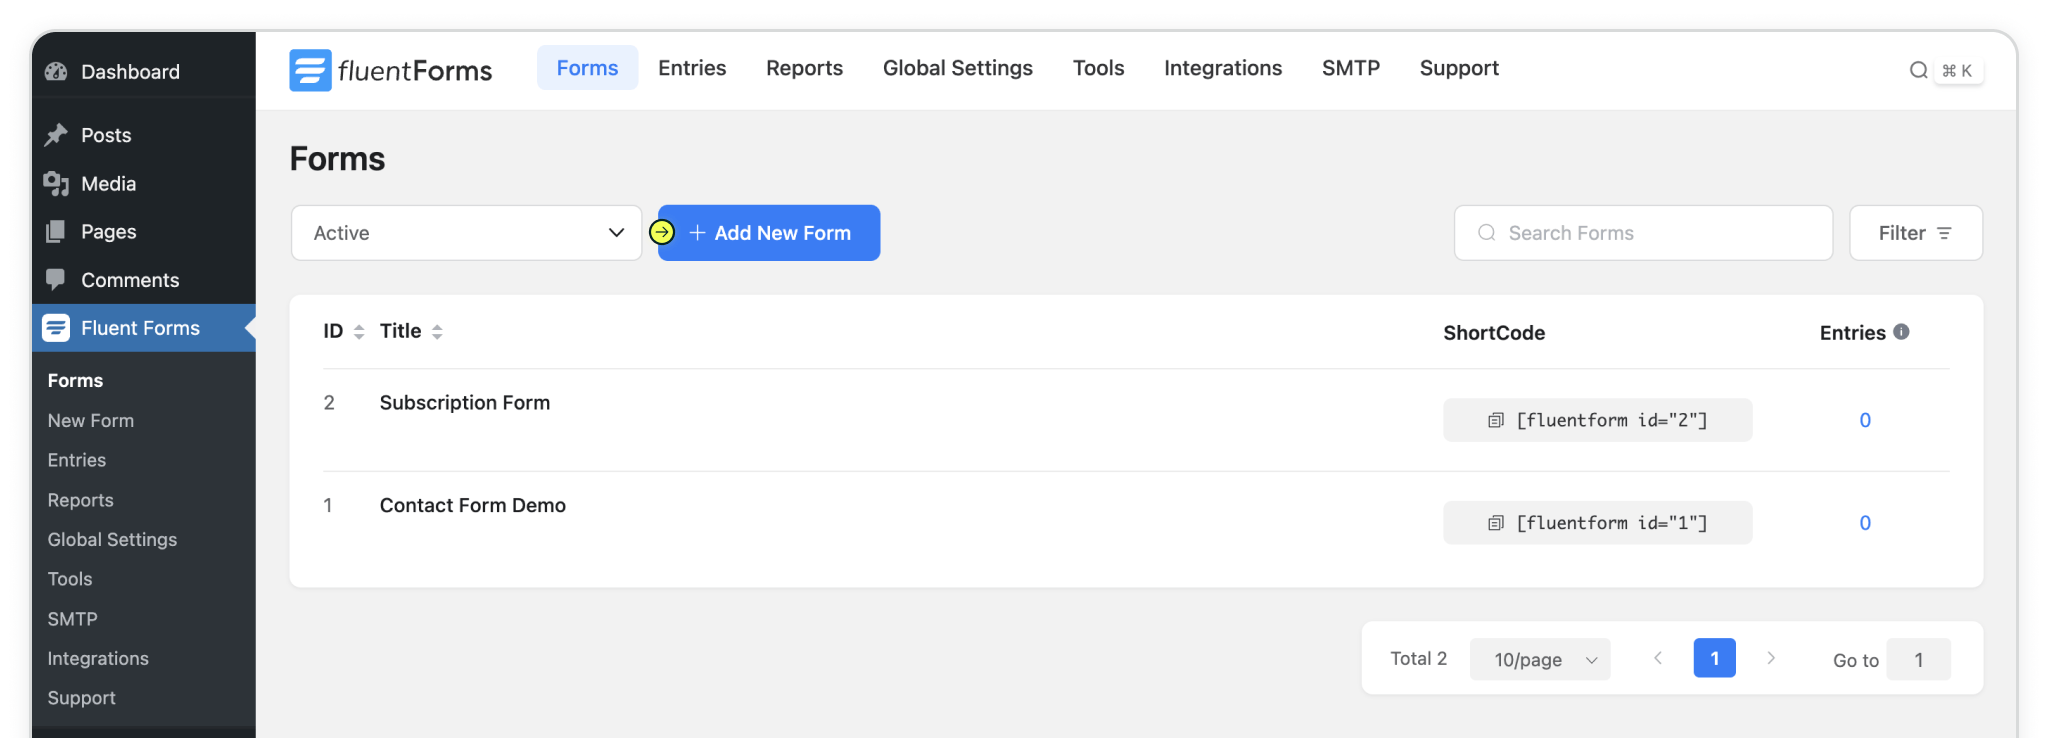Open global search magnifier icon

[x=1918, y=70]
